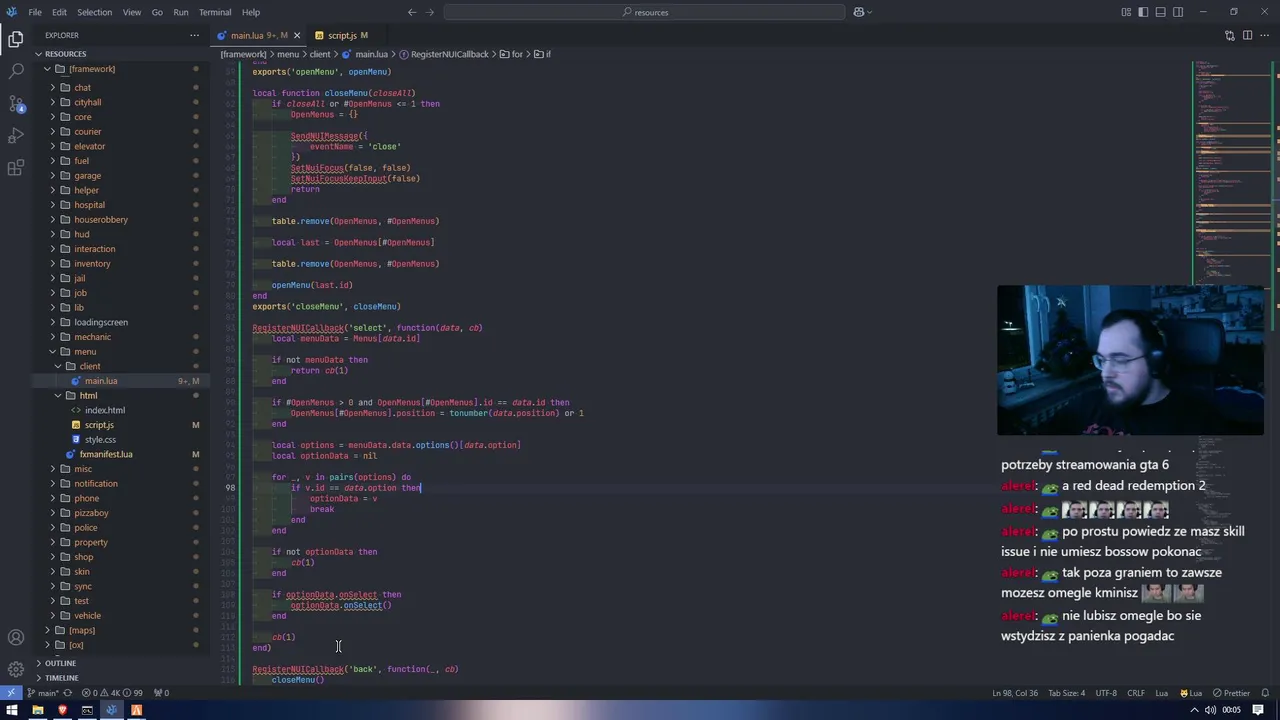Expand the OUTLINE section
The width and height of the screenshot is (1280, 720).
60,663
